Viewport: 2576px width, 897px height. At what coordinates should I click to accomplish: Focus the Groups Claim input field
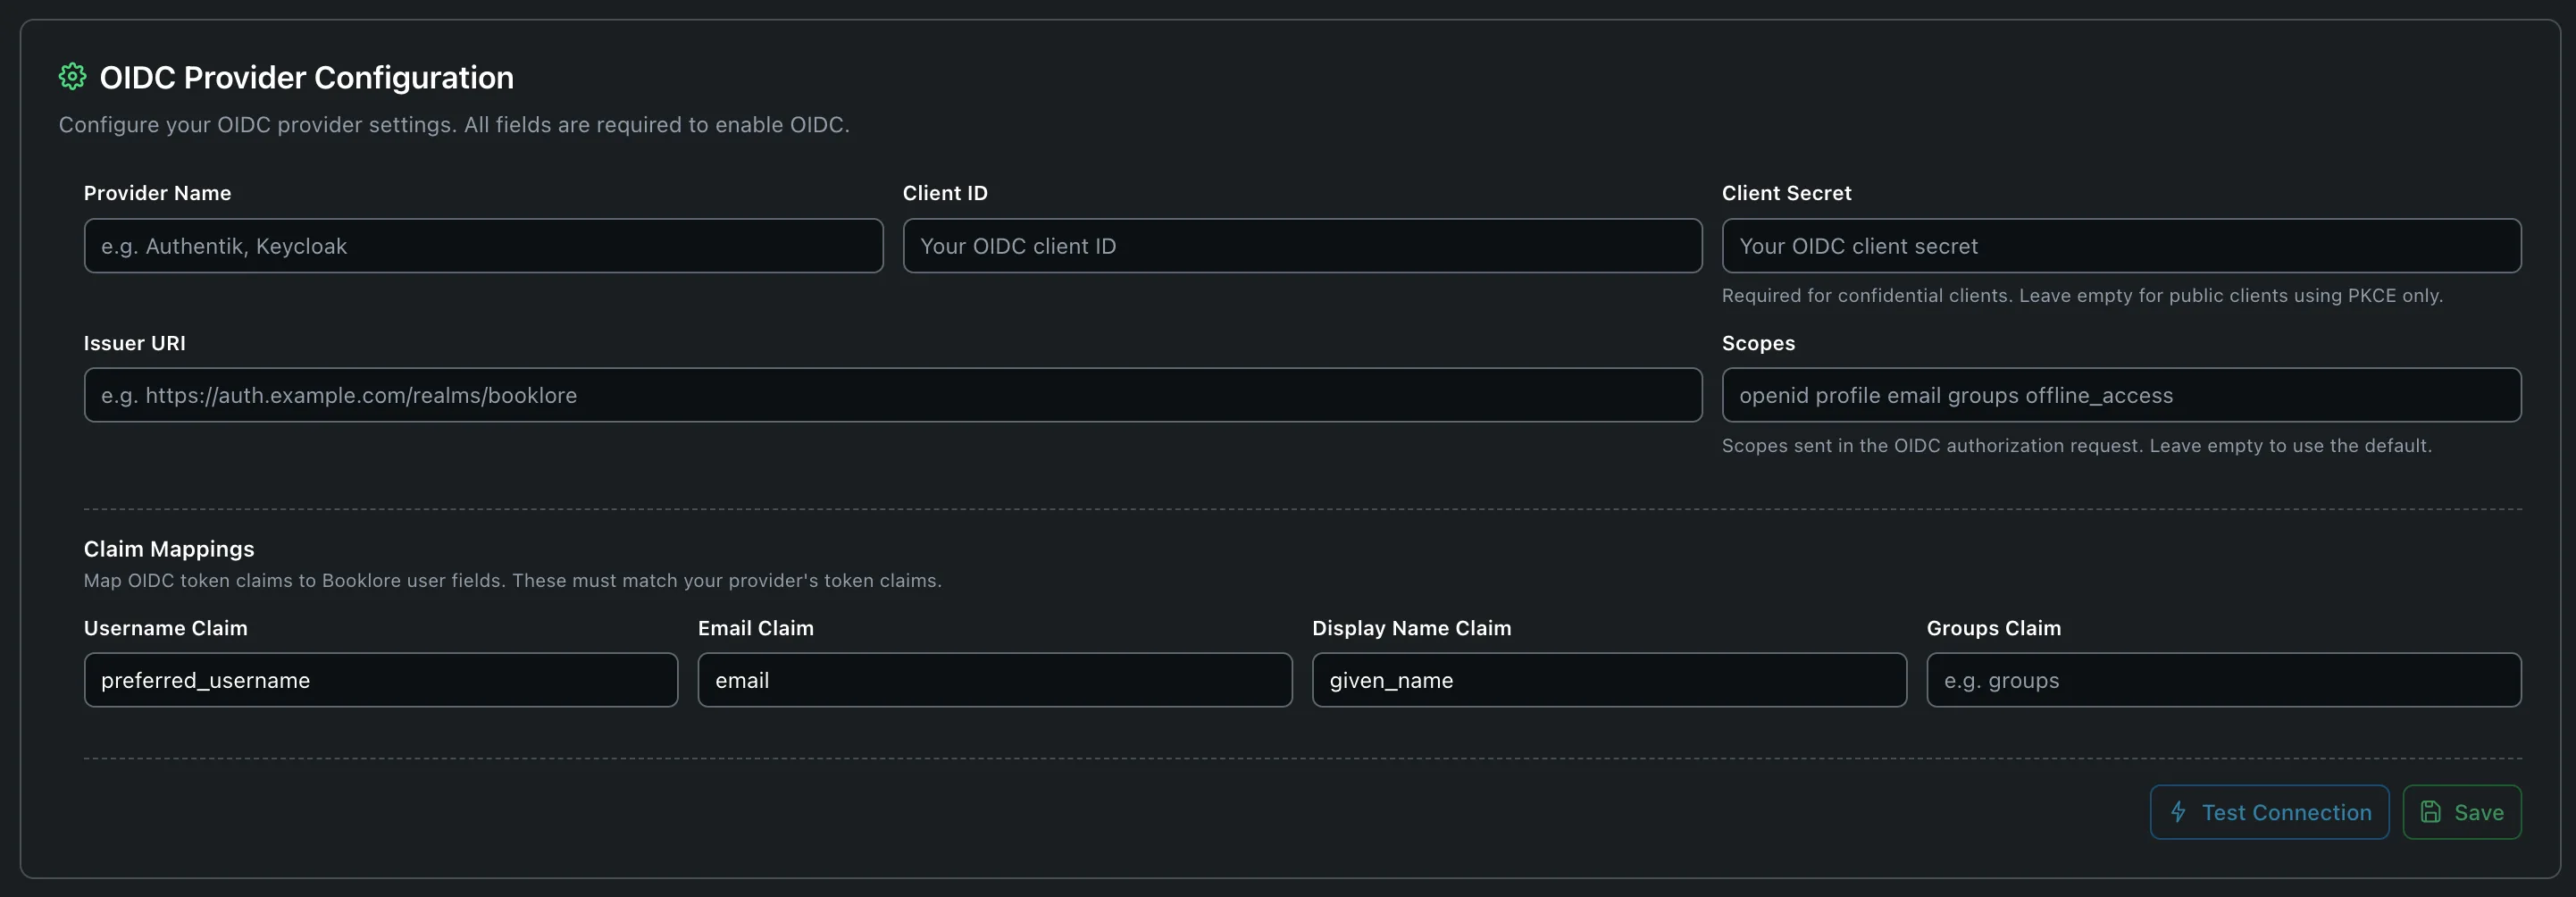(x=2224, y=680)
